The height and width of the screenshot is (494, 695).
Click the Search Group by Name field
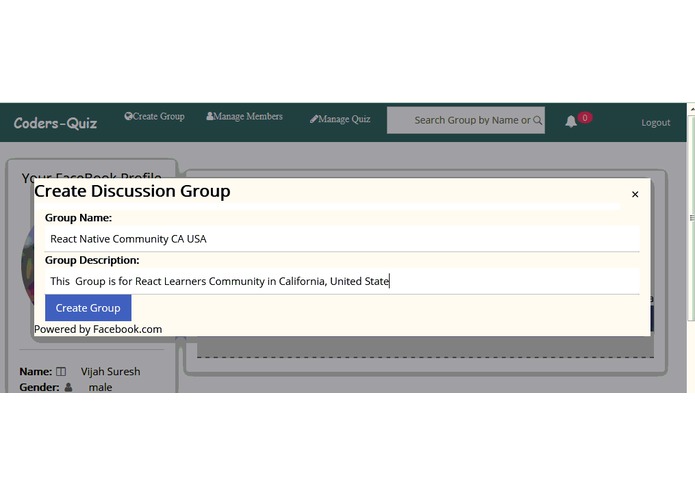click(465, 120)
